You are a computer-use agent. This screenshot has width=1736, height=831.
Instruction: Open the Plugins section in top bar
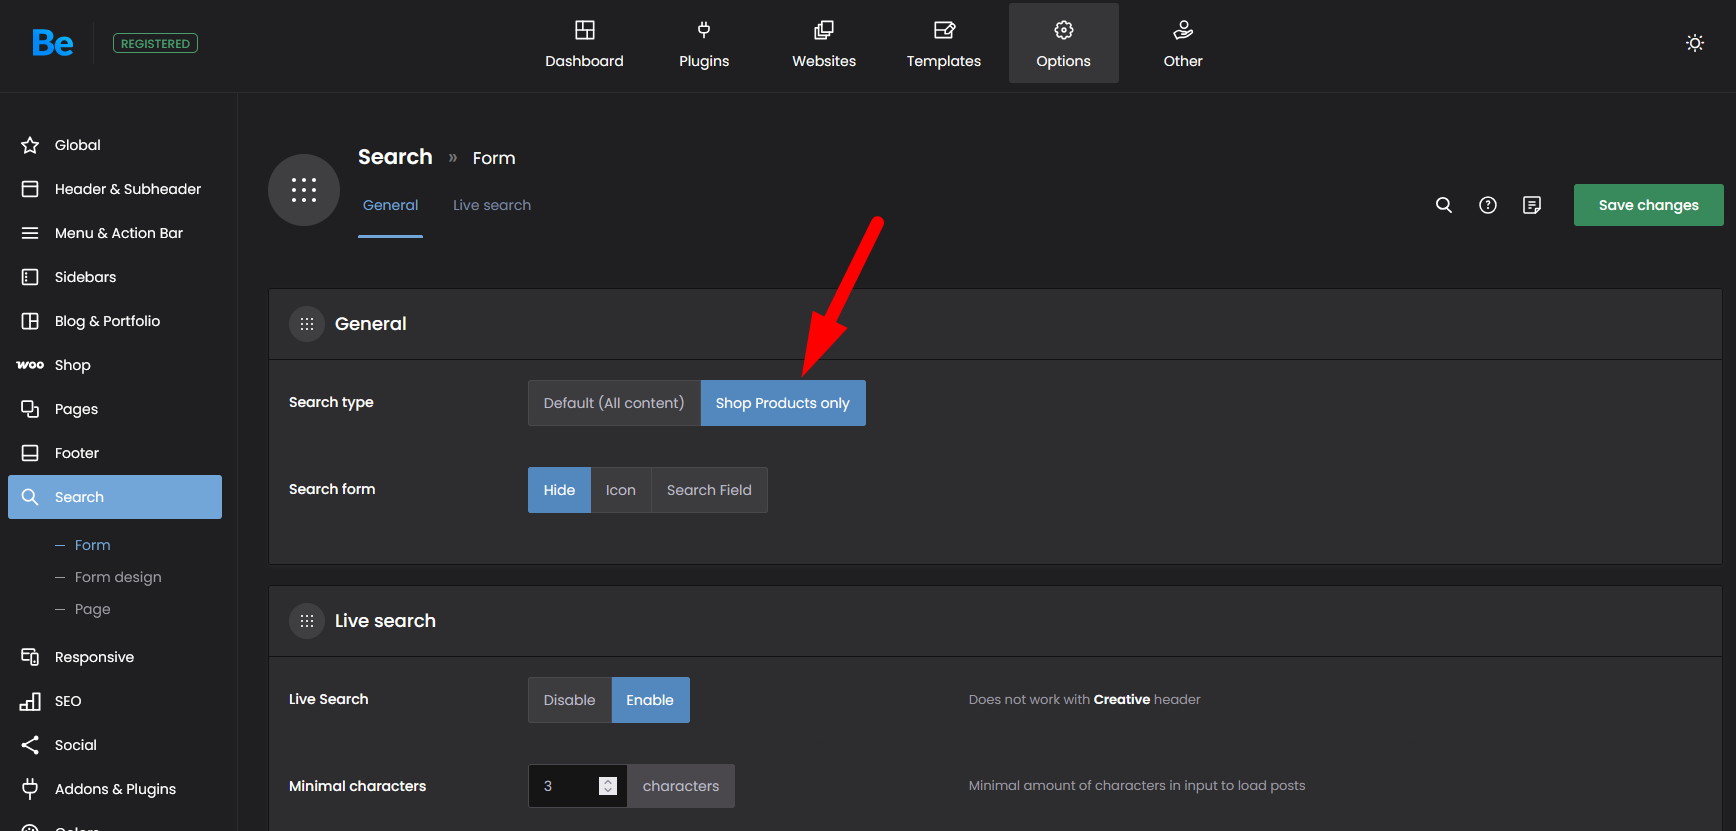[703, 44]
